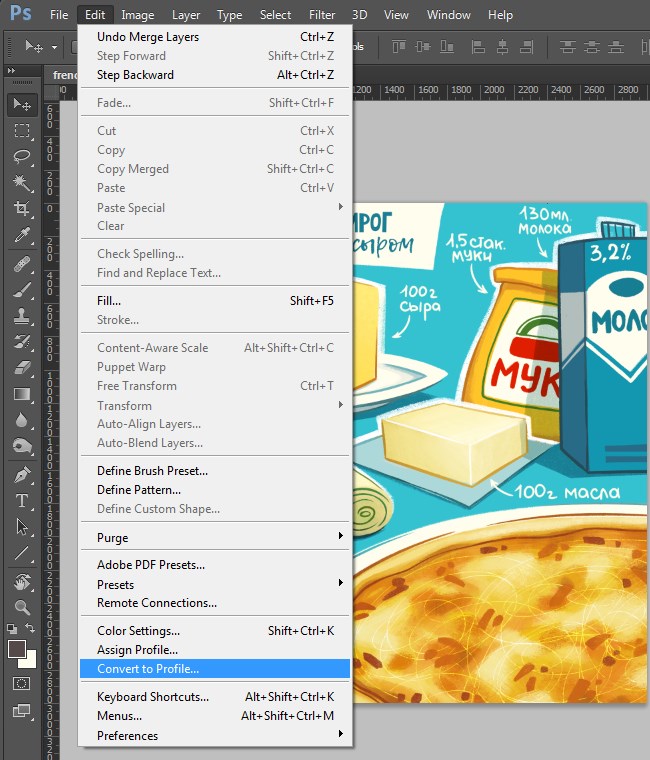The height and width of the screenshot is (760, 650).
Task: Select the Path Selection tool
Action: 22,527
